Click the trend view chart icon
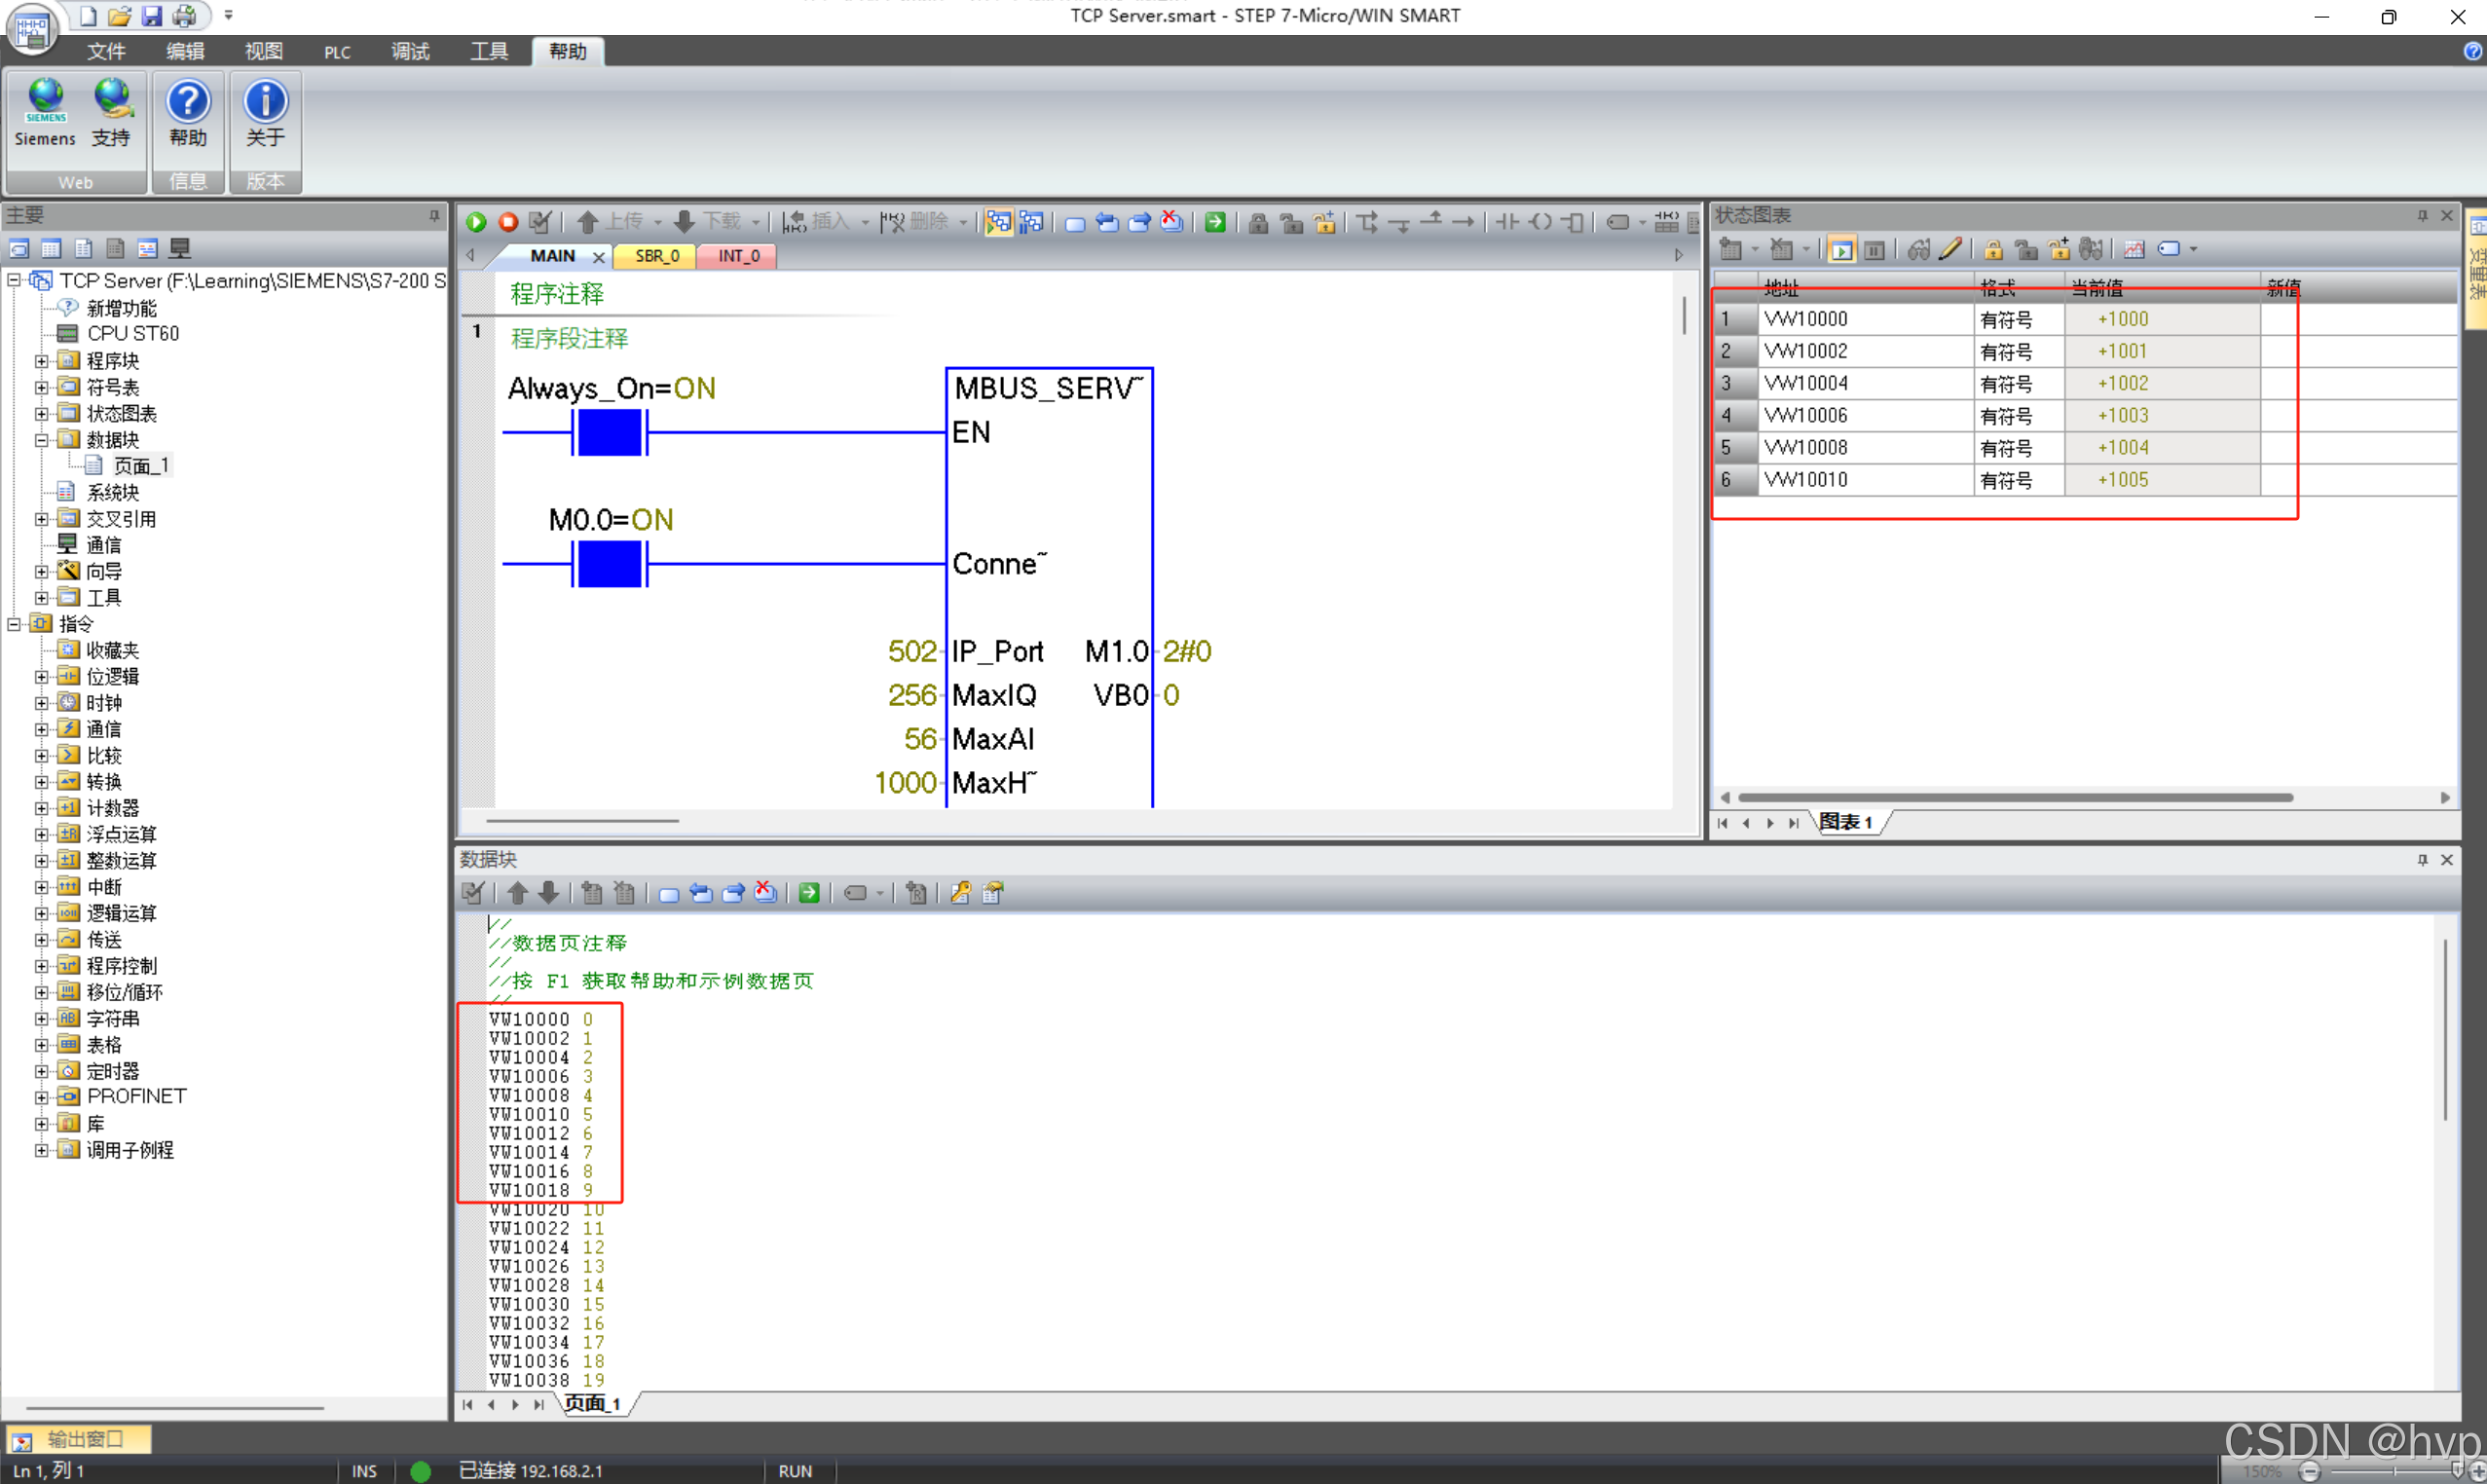The height and width of the screenshot is (1484, 2487). coord(2134,249)
